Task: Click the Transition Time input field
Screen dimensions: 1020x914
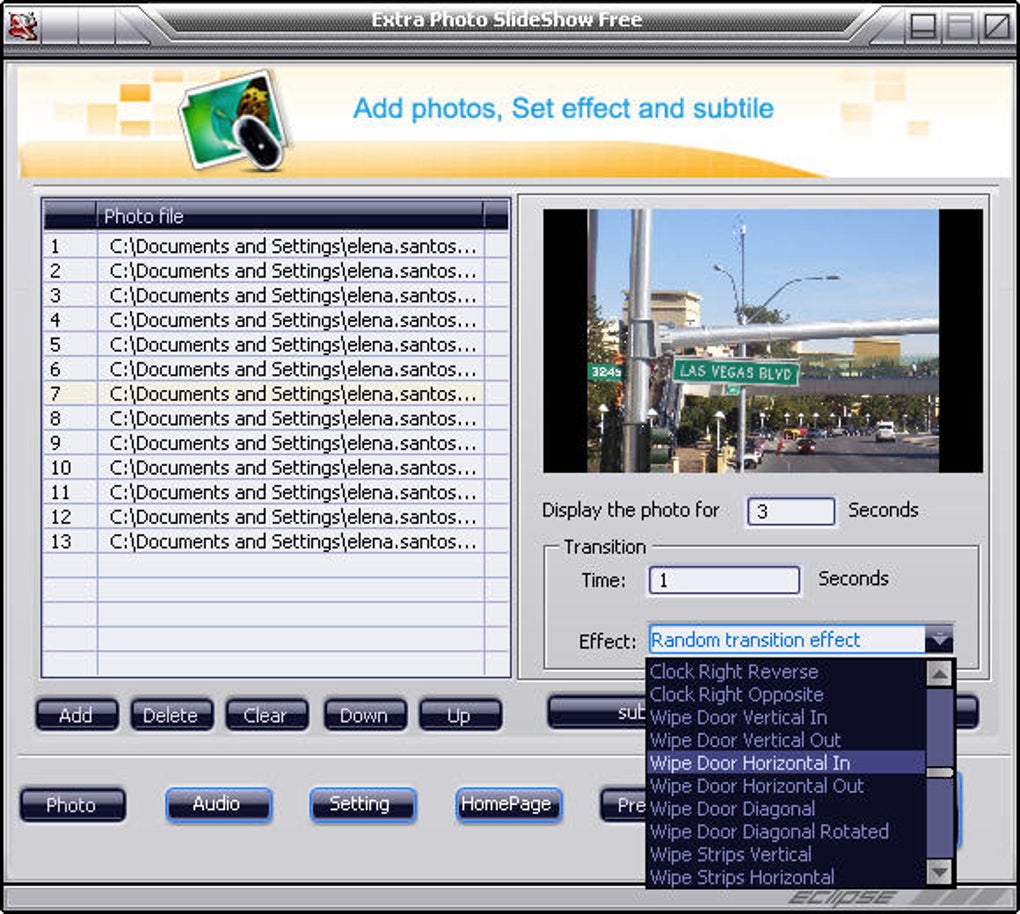Action: pyautogui.click(x=724, y=580)
